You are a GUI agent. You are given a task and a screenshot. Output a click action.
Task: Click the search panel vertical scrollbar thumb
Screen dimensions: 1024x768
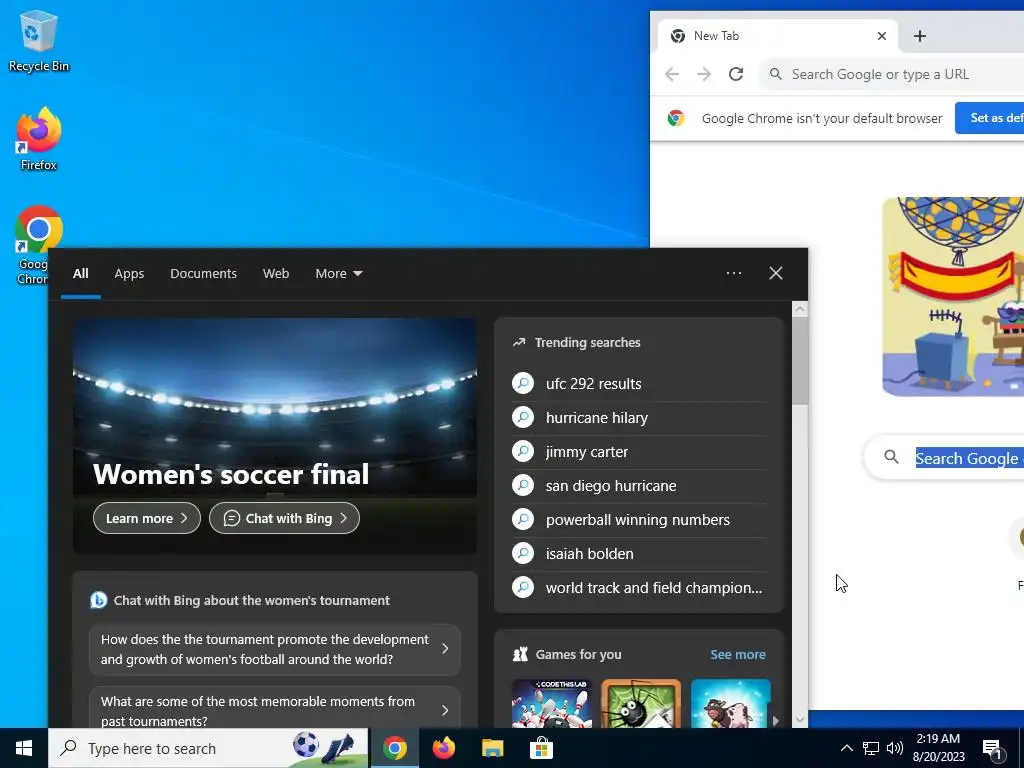click(800, 361)
